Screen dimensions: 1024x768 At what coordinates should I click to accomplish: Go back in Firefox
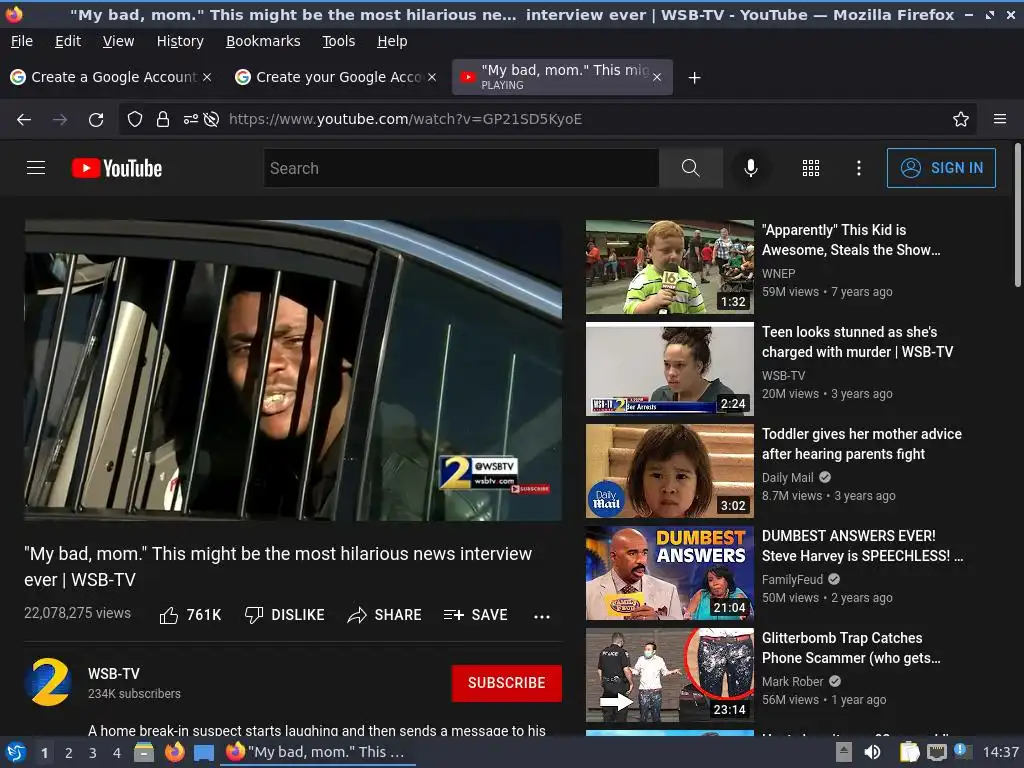coord(24,119)
